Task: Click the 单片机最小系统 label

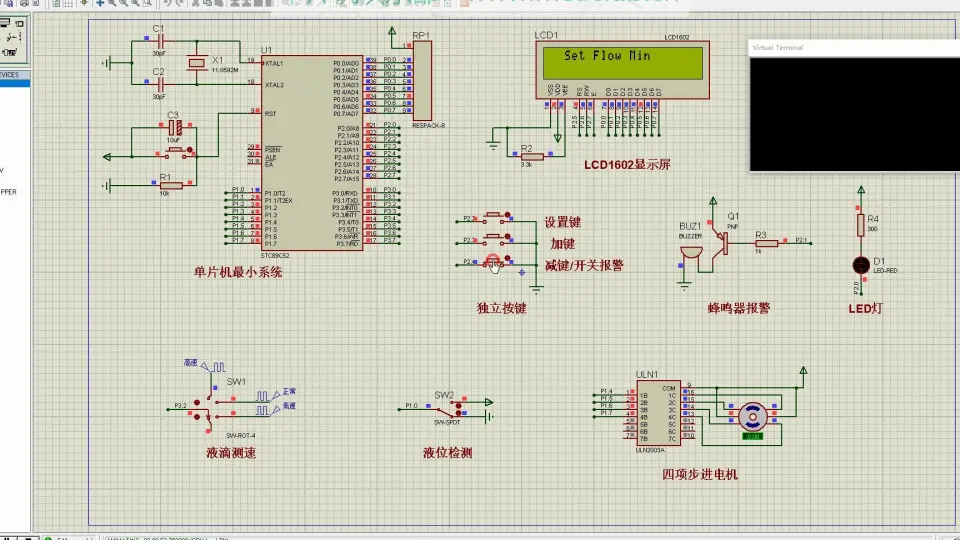Action: tap(238, 272)
